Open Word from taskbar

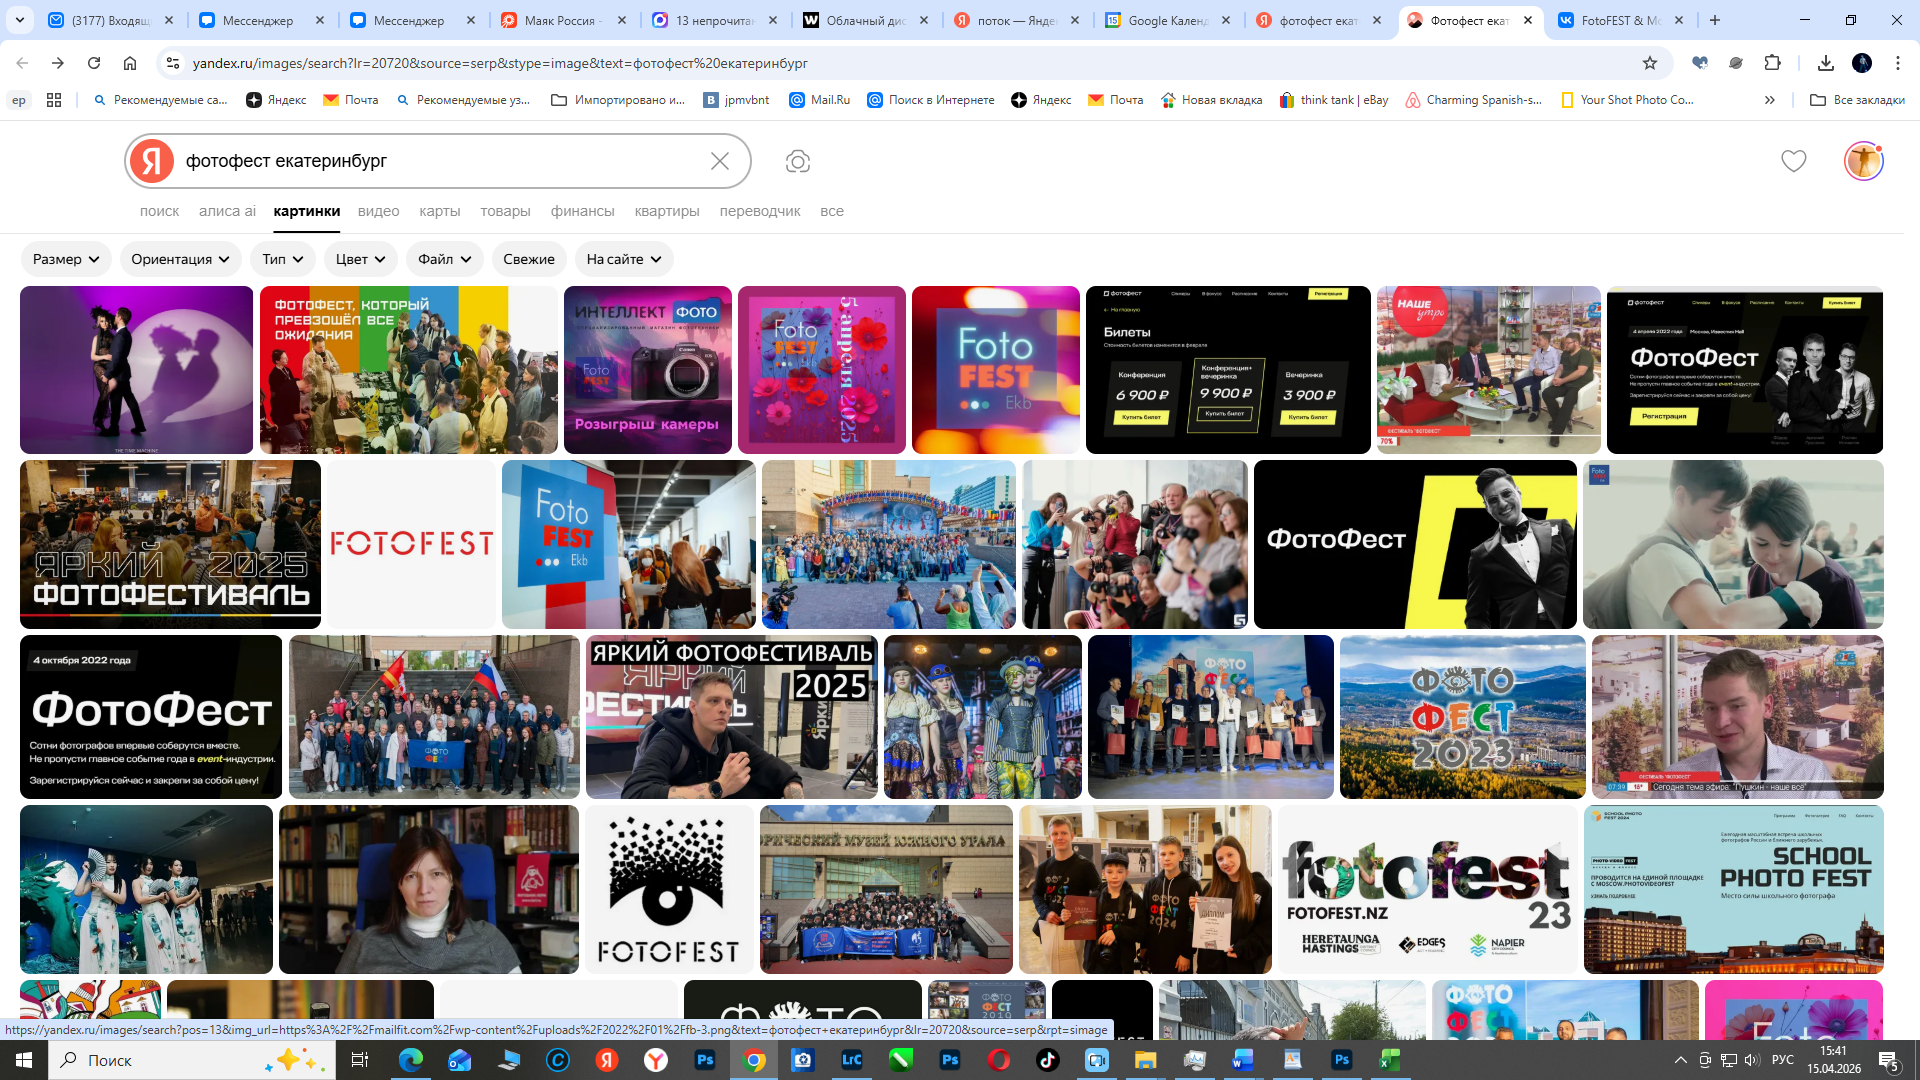pos(1243,1060)
